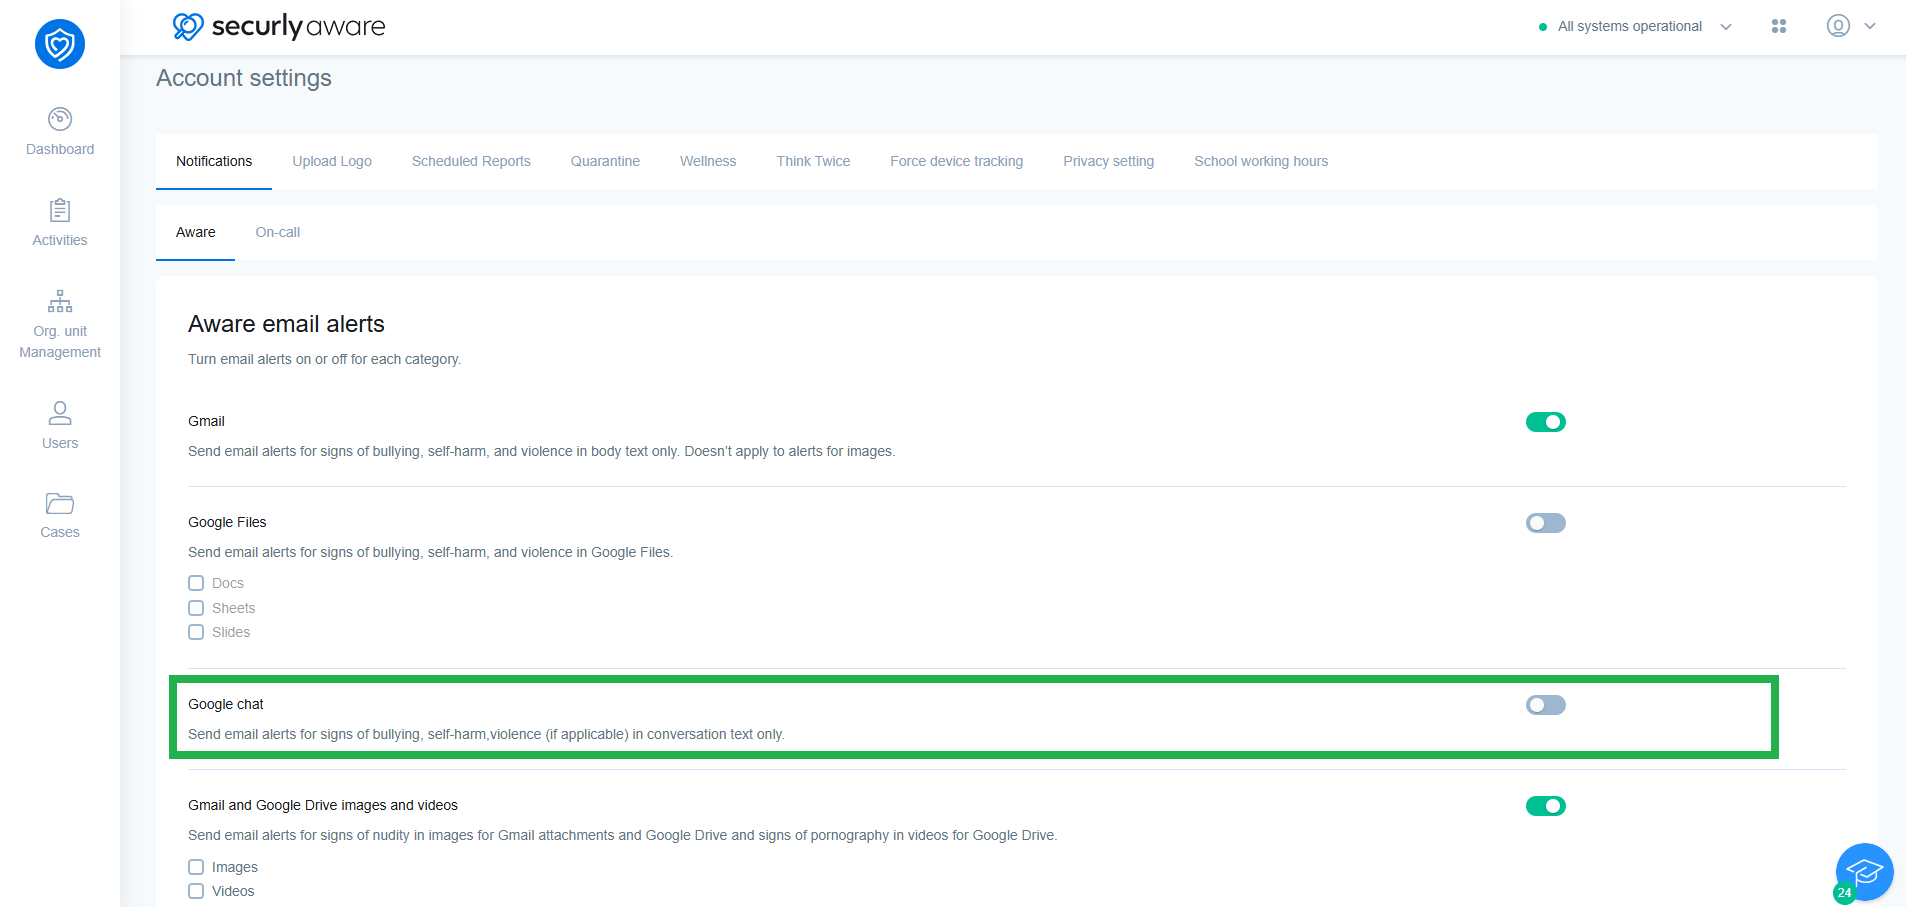Check the Images checkbox
Screen dimensions: 1906x907
click(x=196, y=867)
